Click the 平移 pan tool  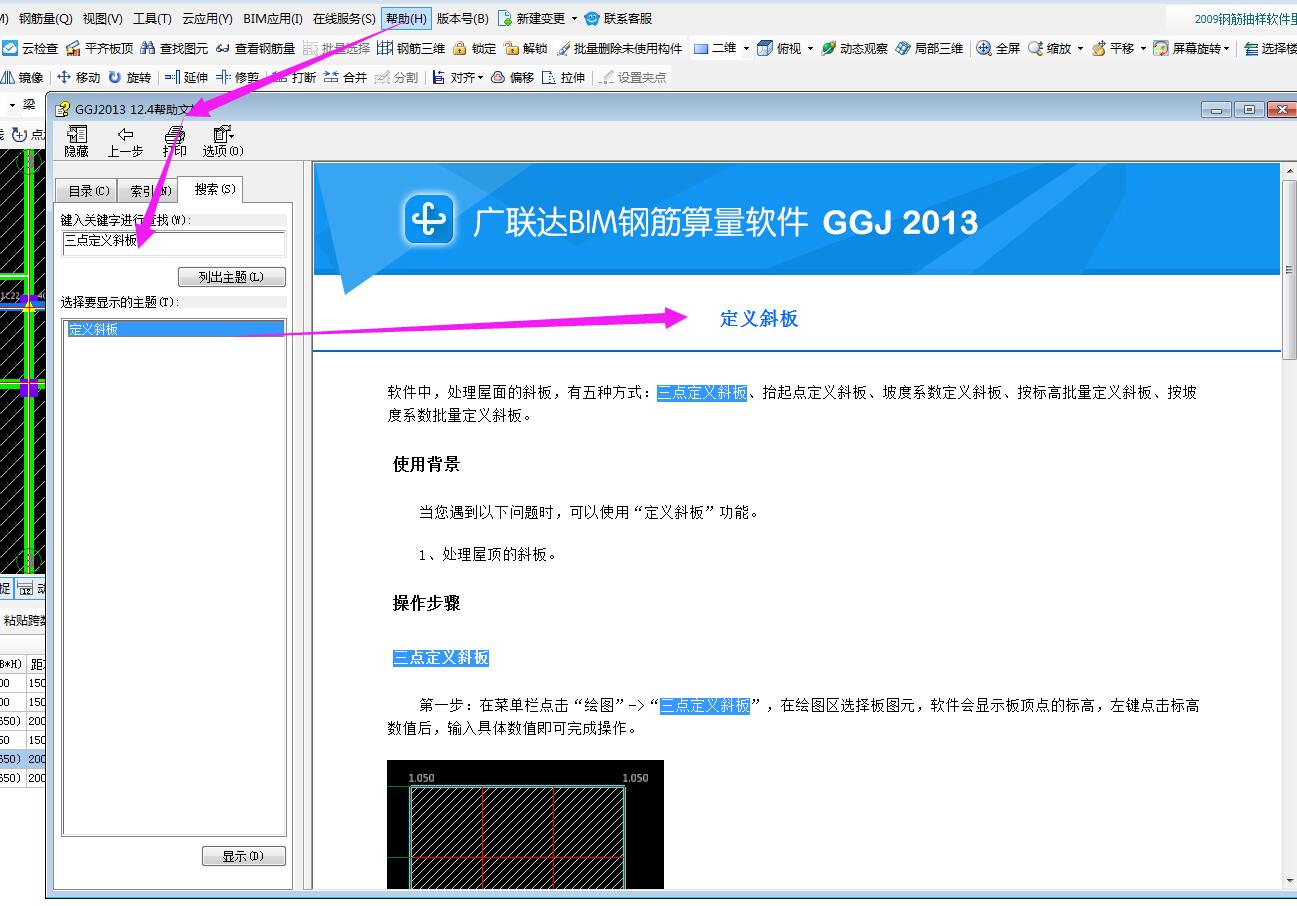pyautogui.click(x=1113, y=48)
